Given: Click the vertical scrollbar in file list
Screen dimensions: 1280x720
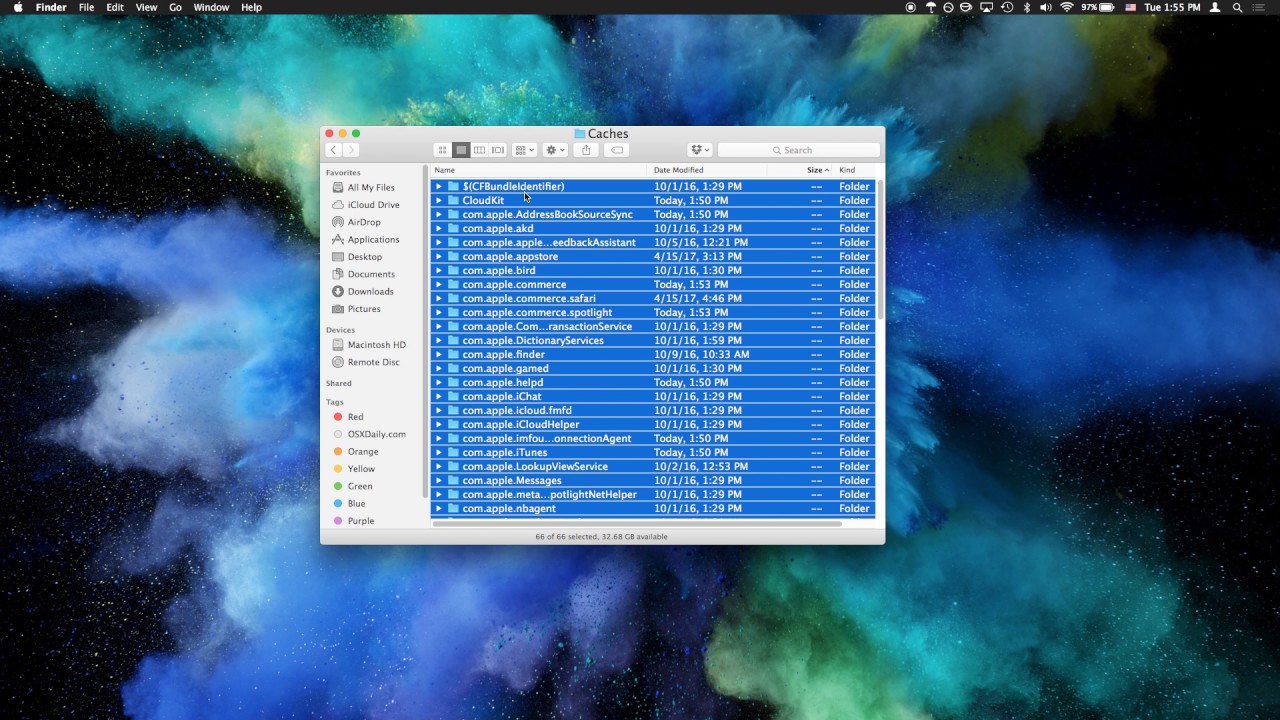Looking at the screenshot, I should [x=880, y=250].
